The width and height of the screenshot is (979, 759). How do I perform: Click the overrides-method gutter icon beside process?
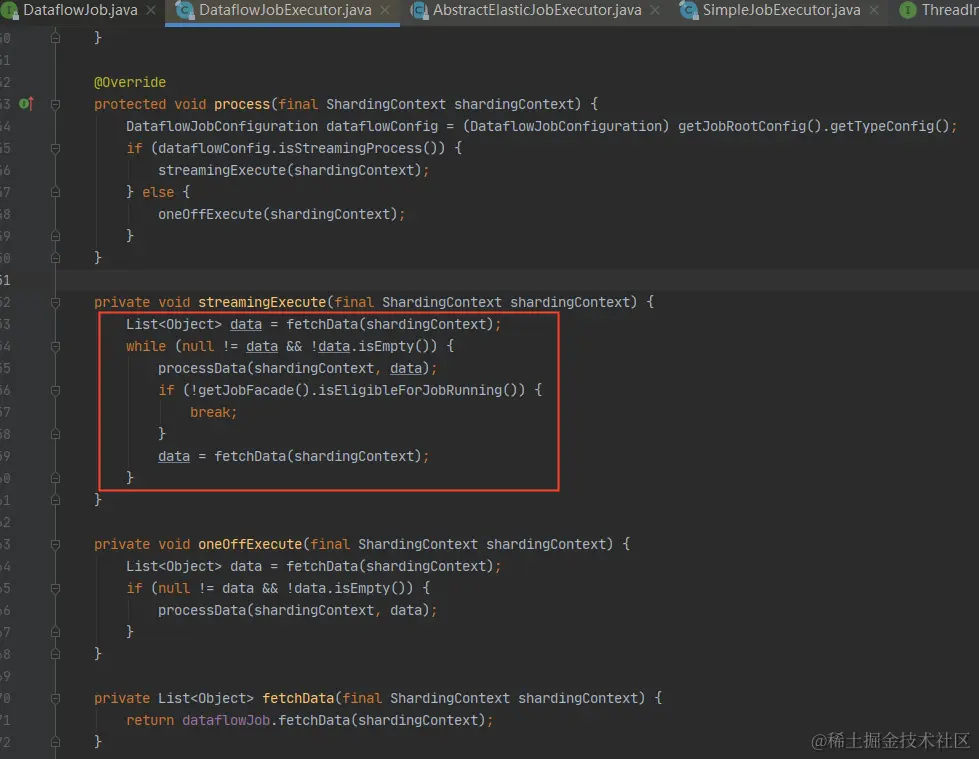26,104
